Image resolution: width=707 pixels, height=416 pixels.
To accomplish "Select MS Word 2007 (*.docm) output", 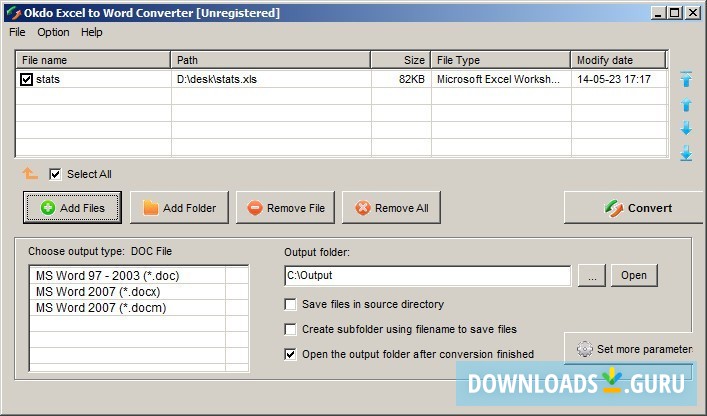I will point(127,308).
